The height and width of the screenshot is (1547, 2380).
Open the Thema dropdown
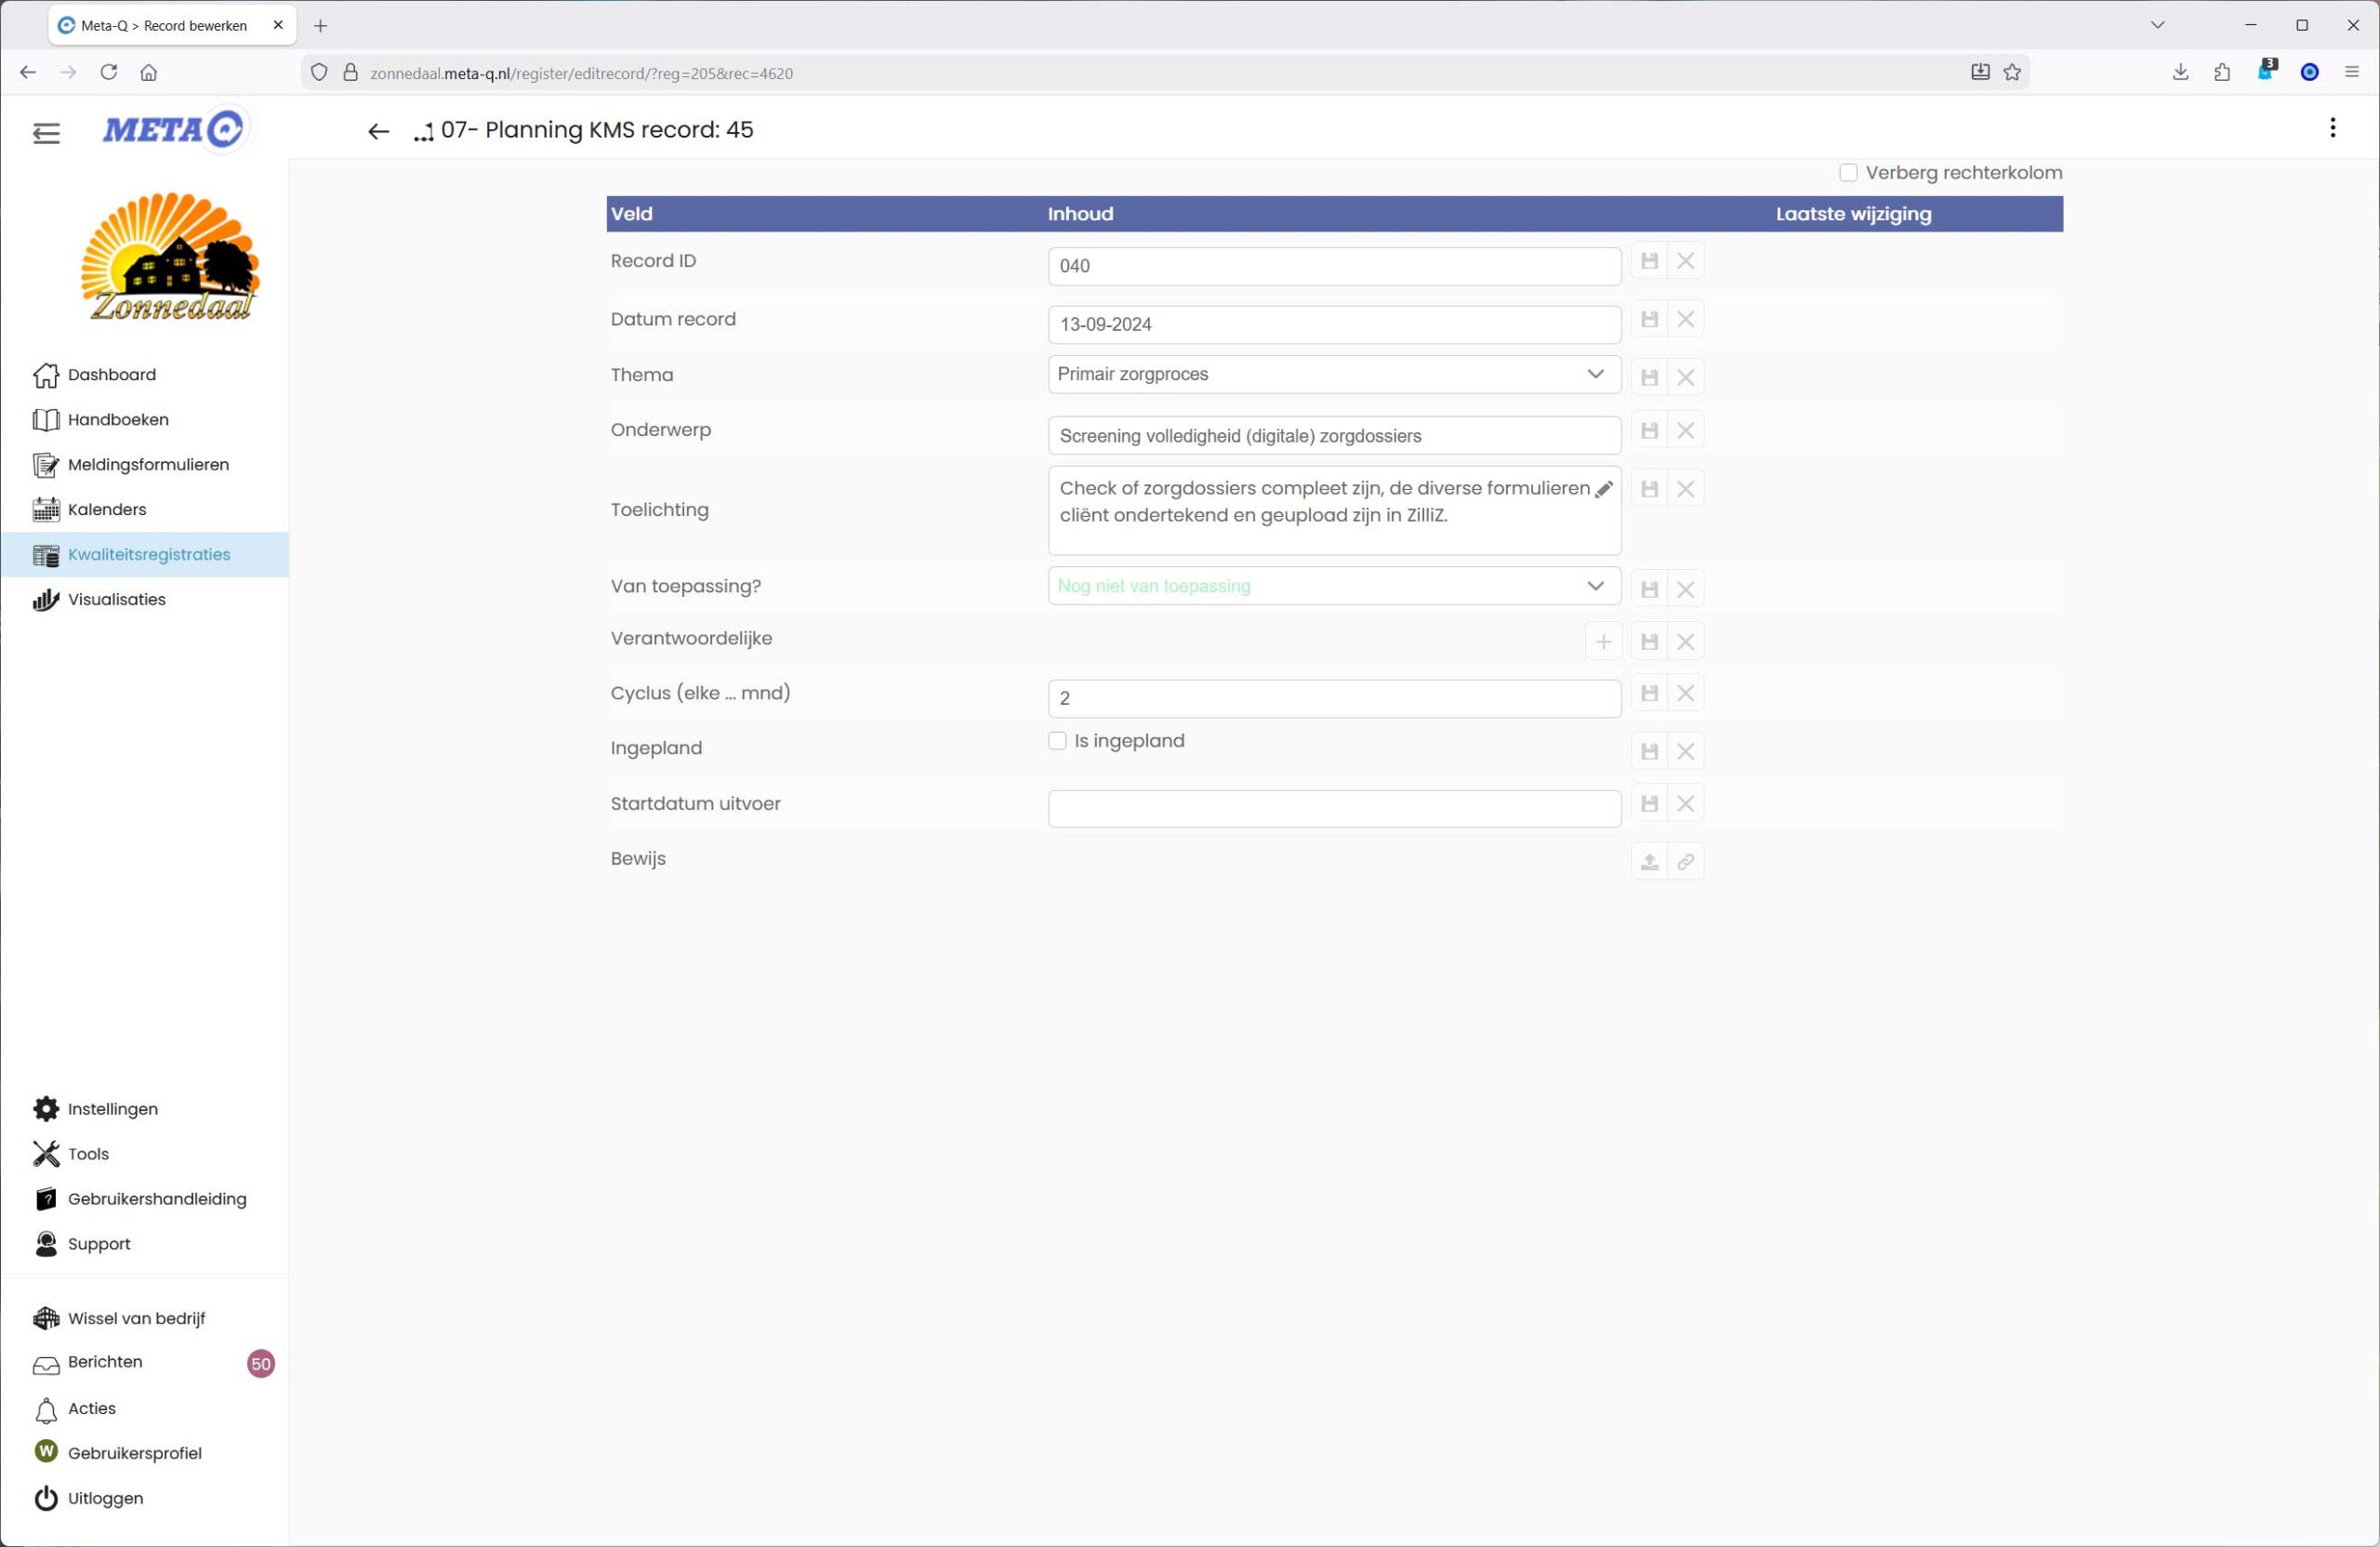click(x=1333, y=374)
